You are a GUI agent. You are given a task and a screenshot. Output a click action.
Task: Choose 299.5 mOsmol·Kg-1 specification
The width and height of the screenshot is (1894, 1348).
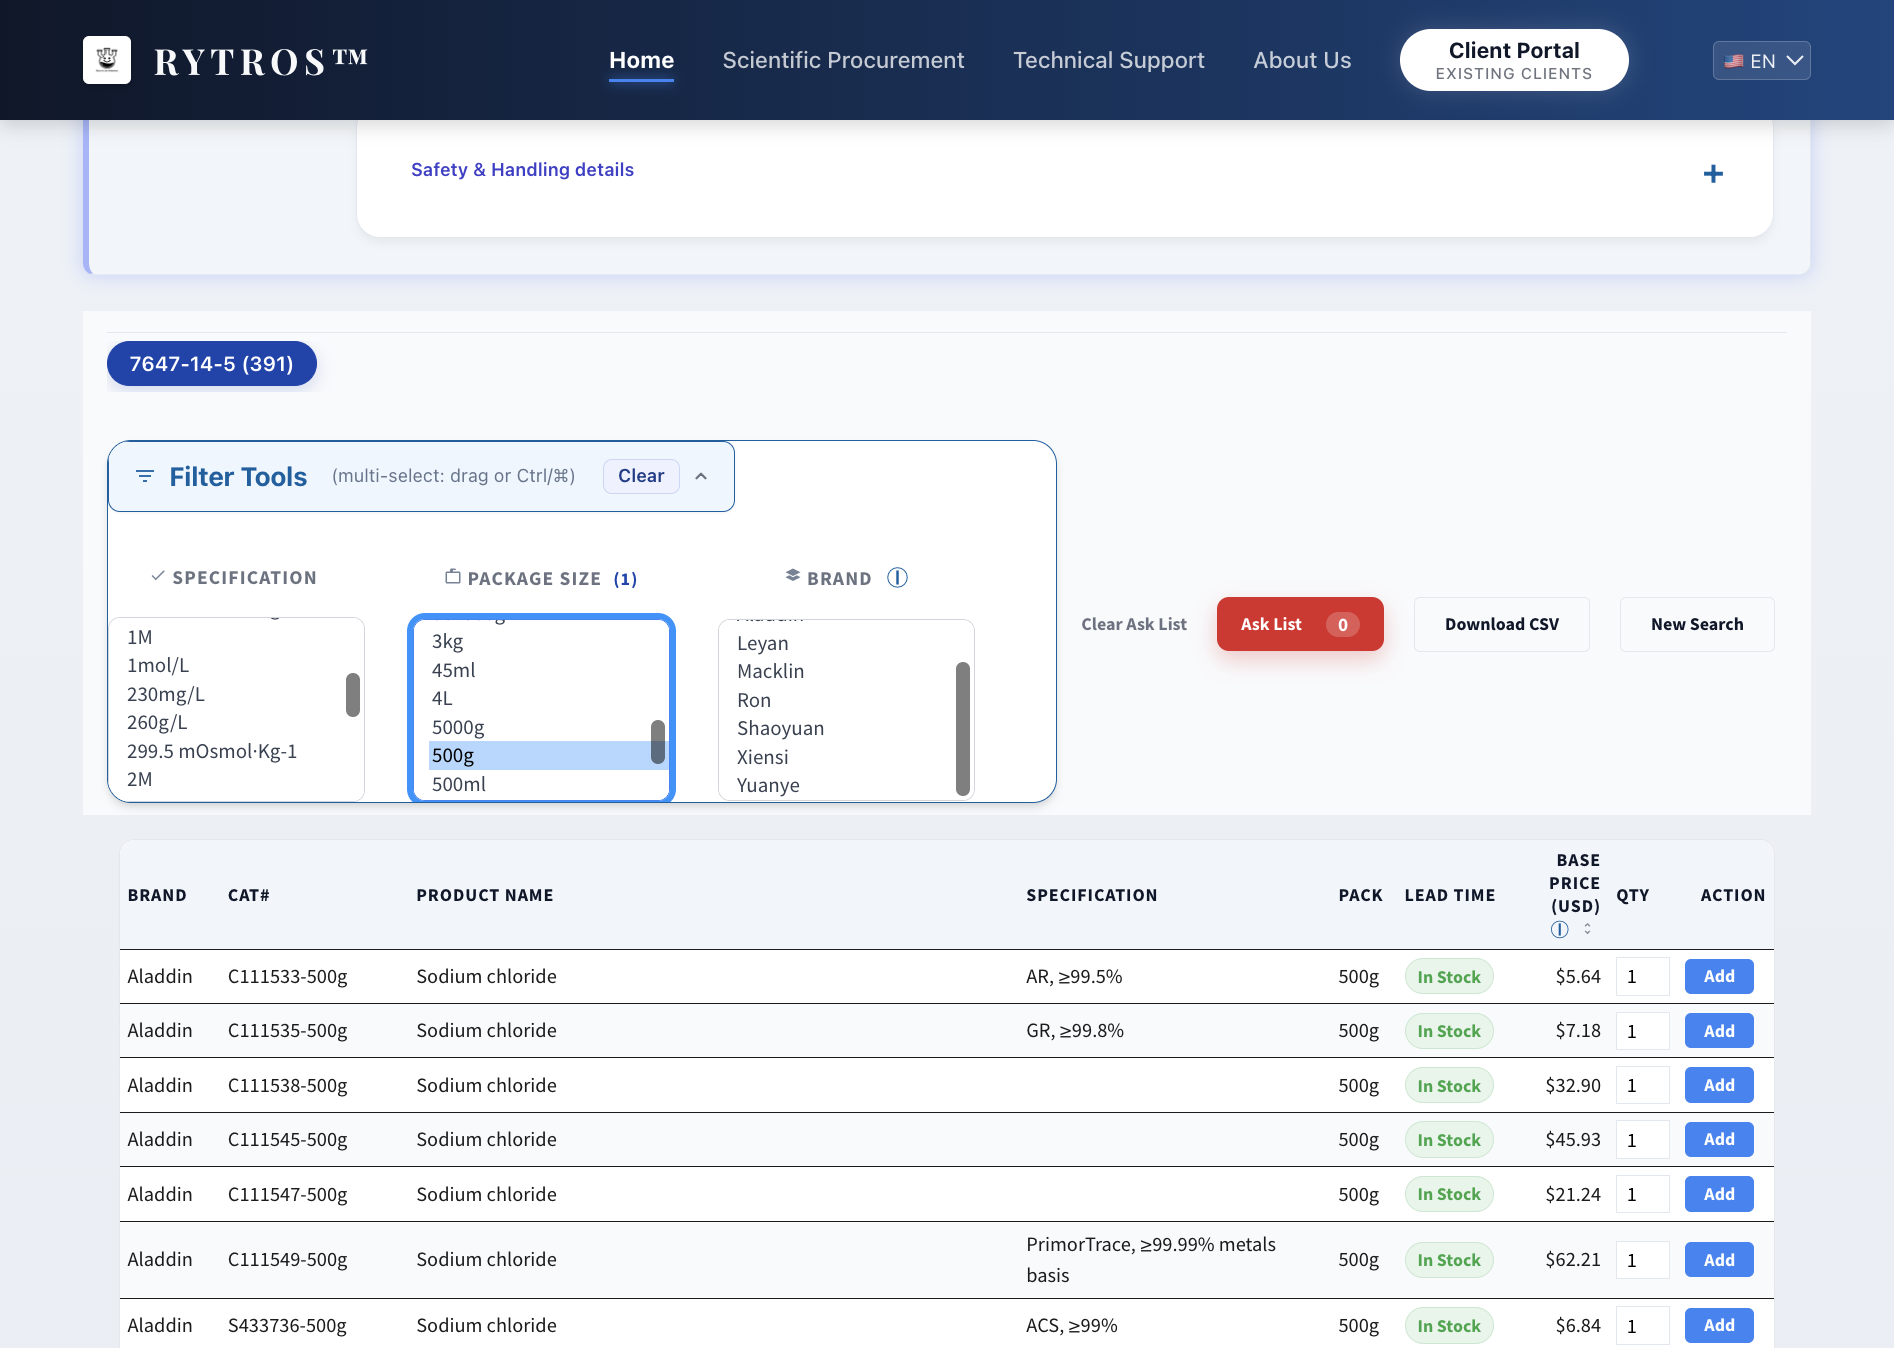[235, 751]
